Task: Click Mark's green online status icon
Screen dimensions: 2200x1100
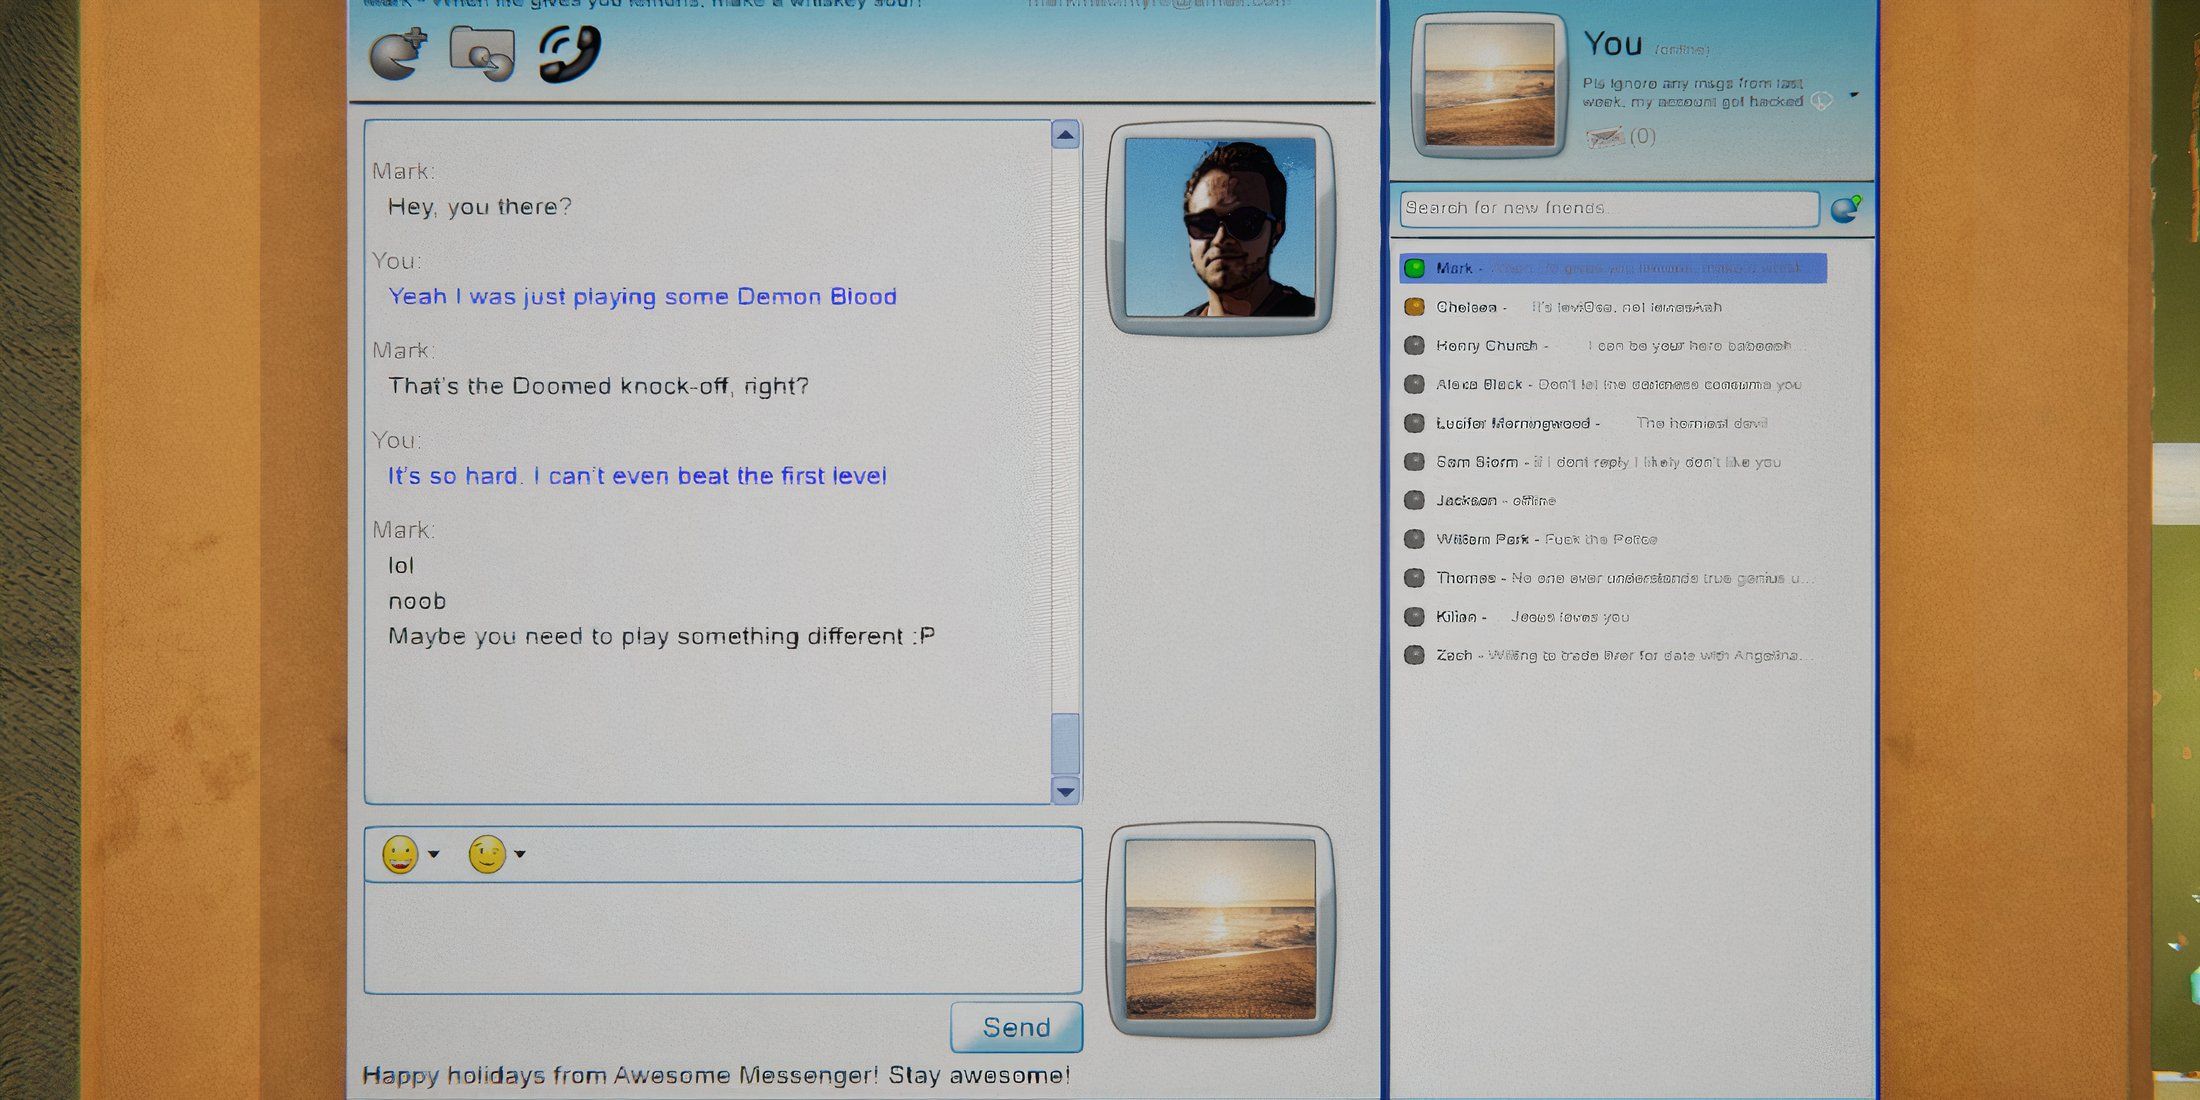Action: coord(1414,268)
